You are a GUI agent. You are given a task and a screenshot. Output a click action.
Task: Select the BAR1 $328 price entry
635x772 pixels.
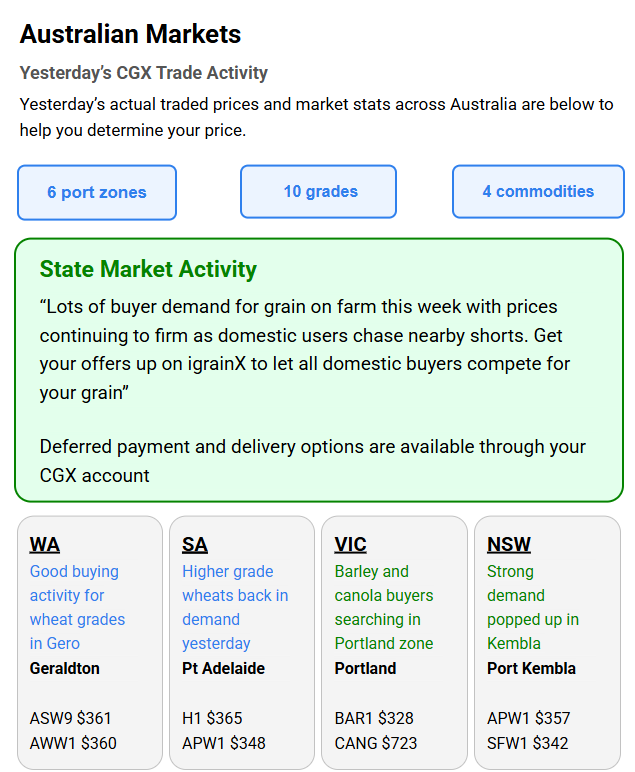tap(374, 718)
